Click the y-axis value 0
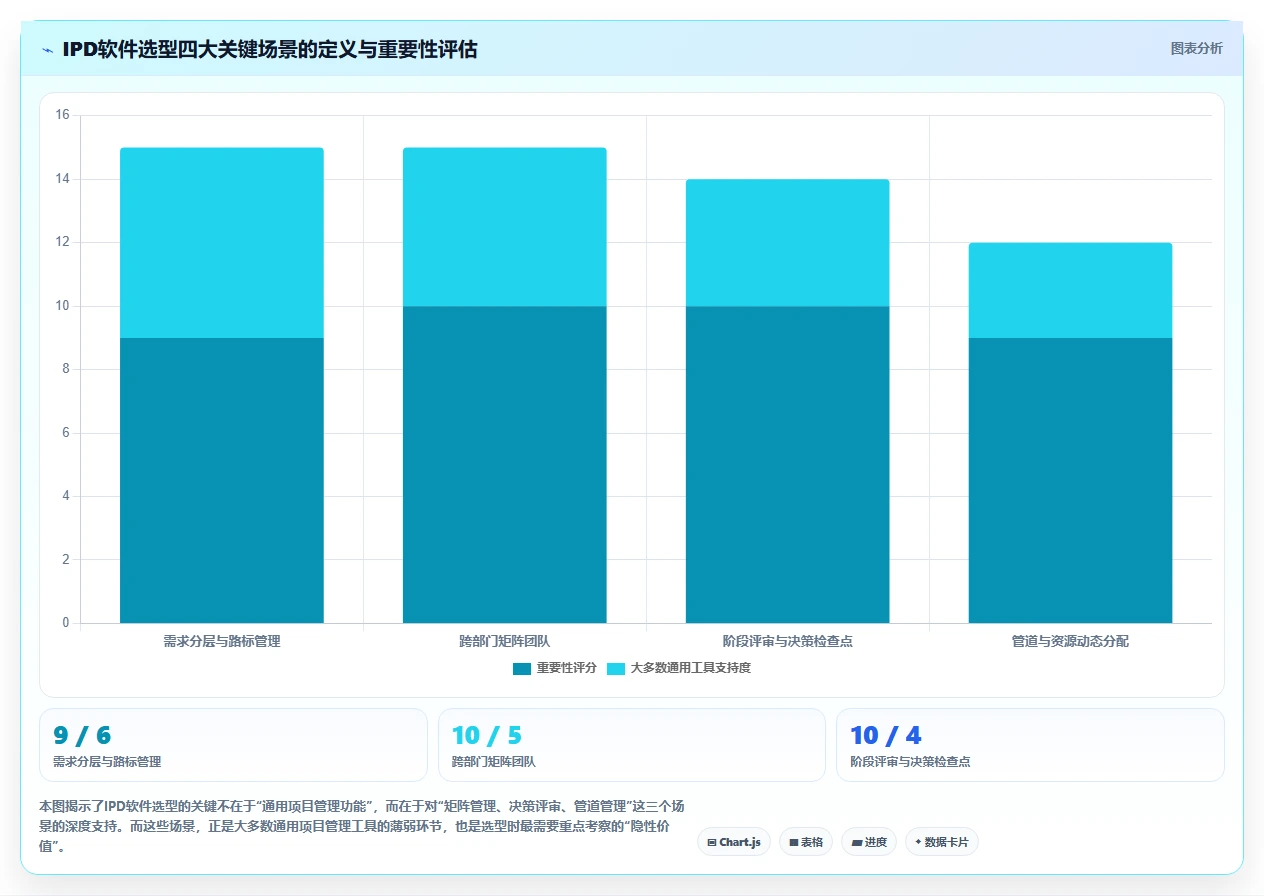1264x896 pixels. click(65, 623)
